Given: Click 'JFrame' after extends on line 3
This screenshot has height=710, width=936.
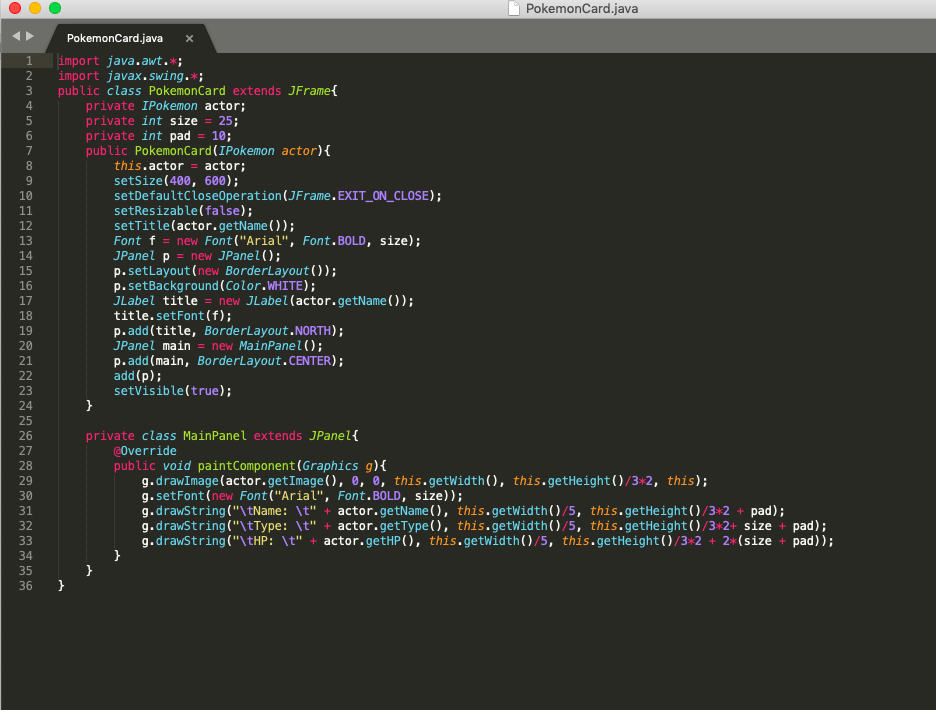Looking at the screenshot, I should [309, 91].
